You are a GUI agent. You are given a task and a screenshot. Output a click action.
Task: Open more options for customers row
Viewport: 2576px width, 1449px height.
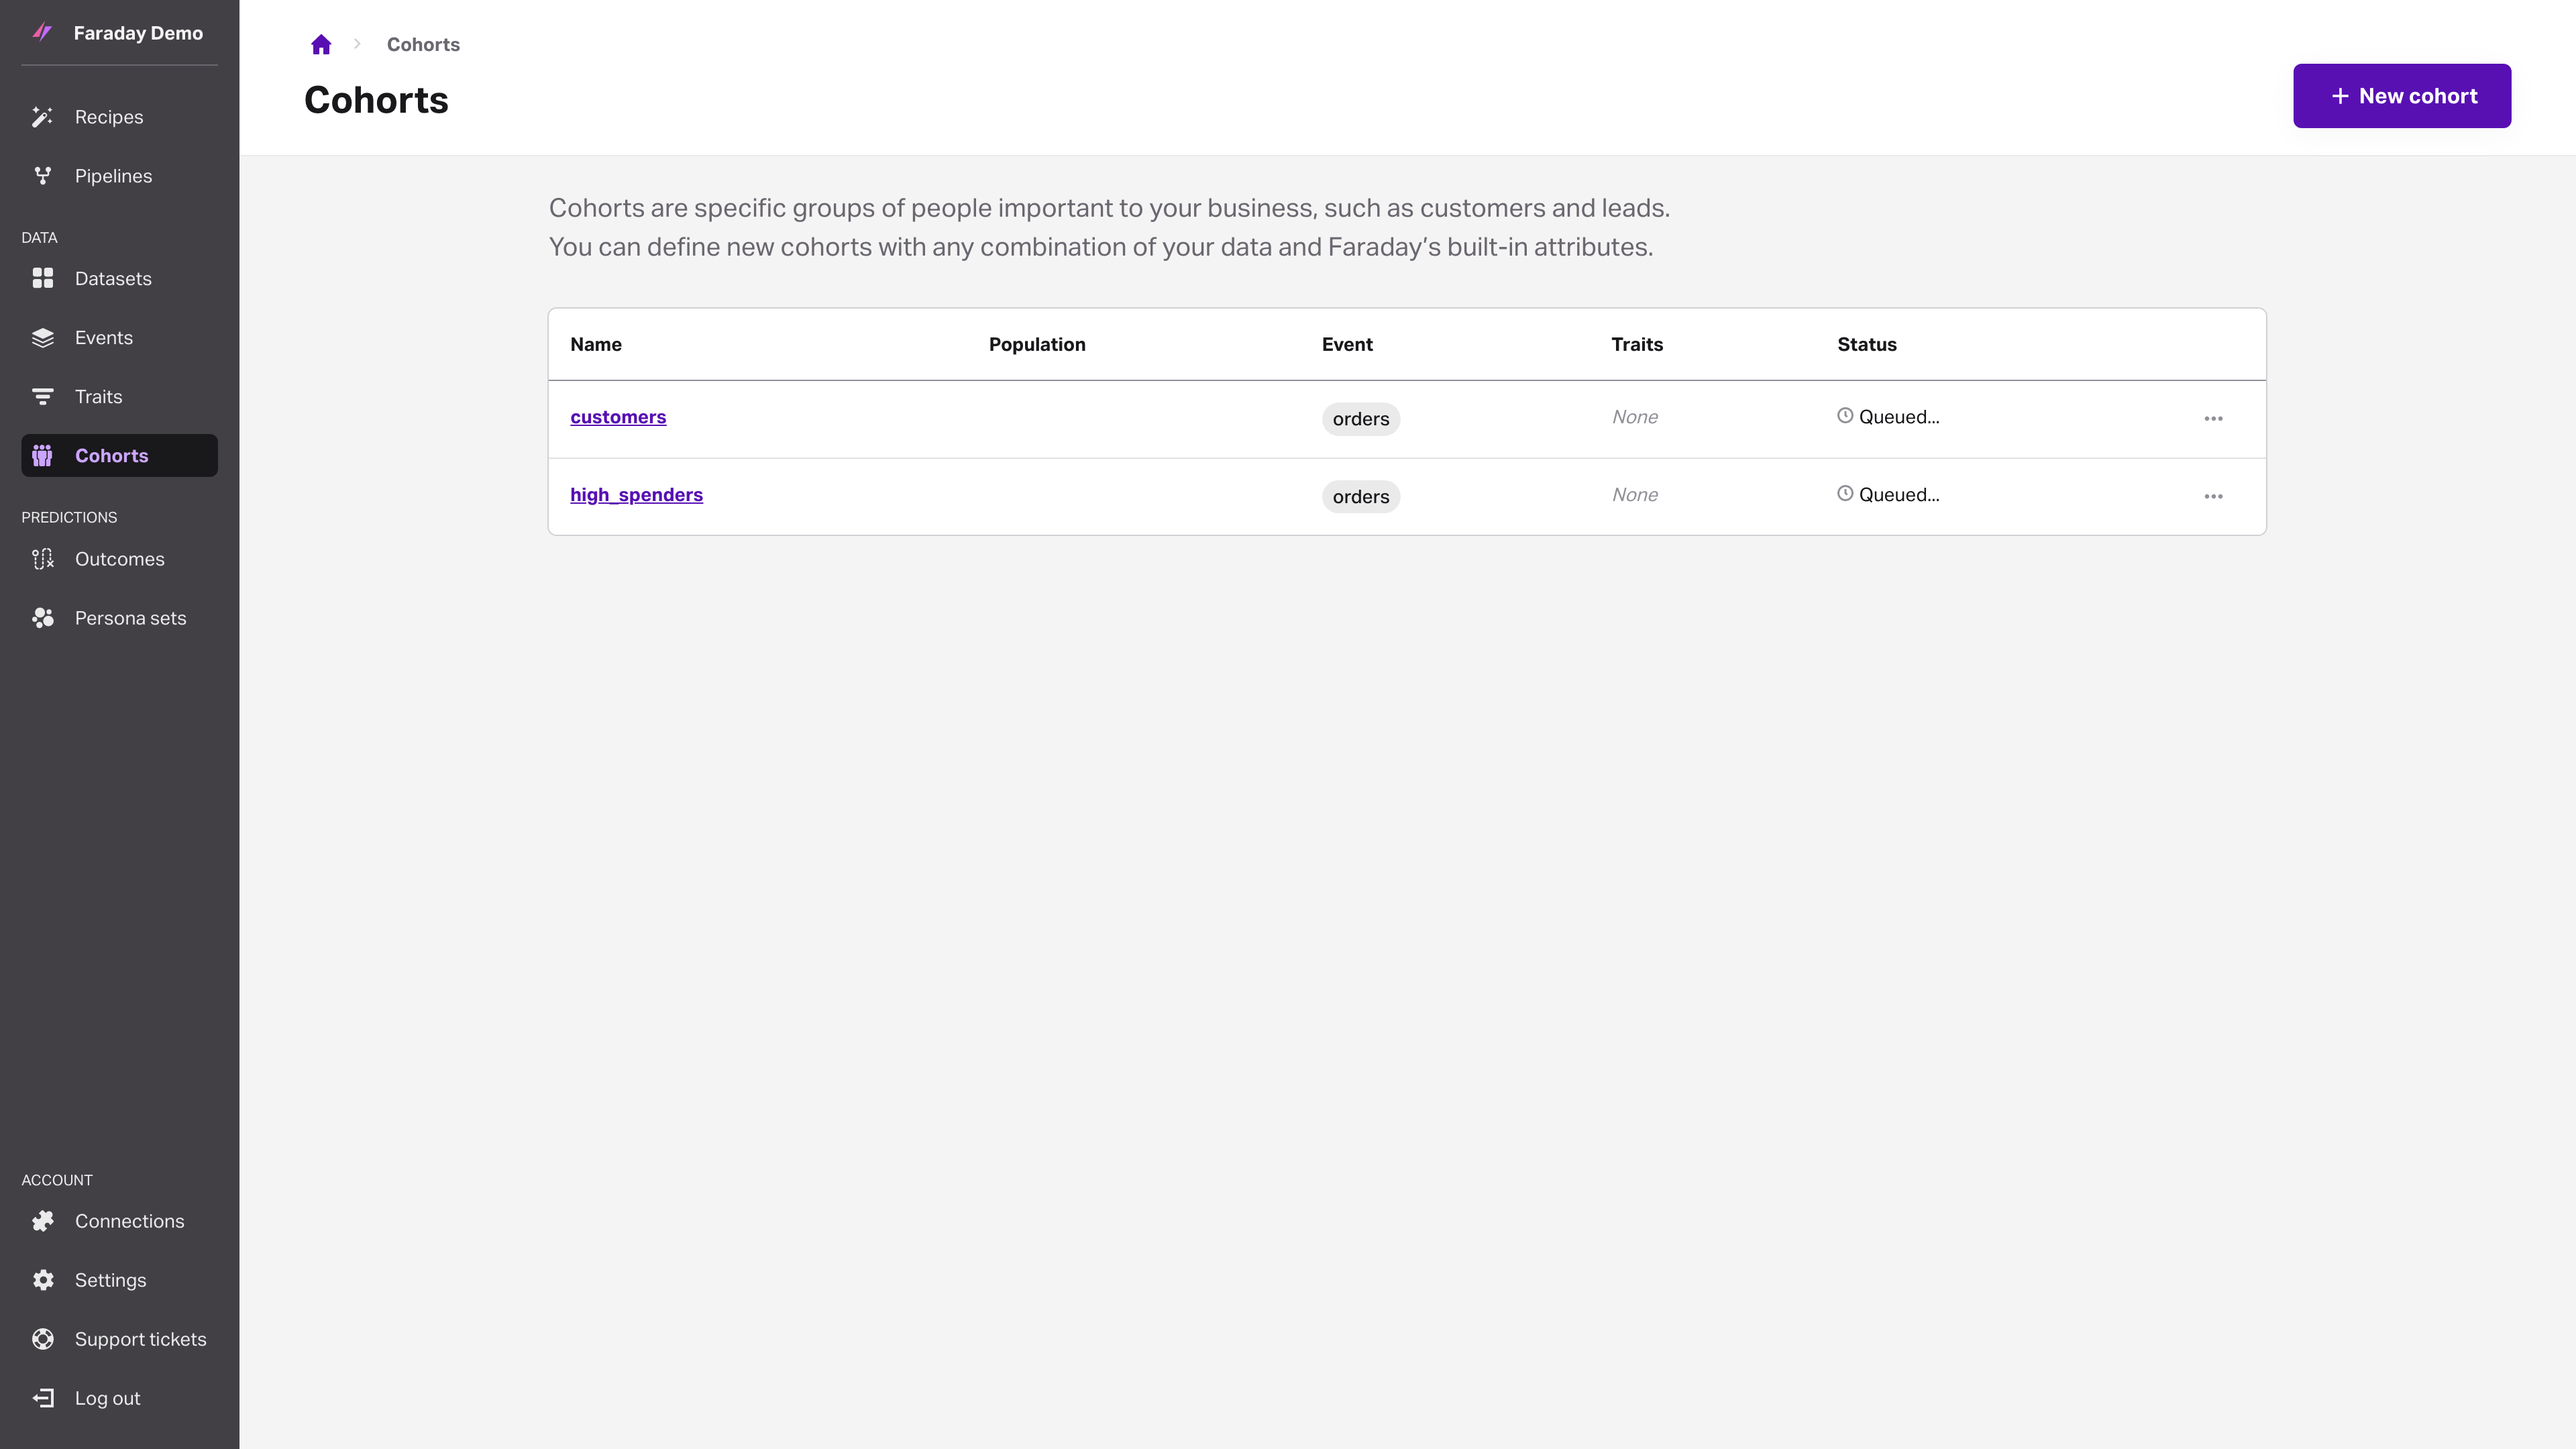click(2213, 419)
